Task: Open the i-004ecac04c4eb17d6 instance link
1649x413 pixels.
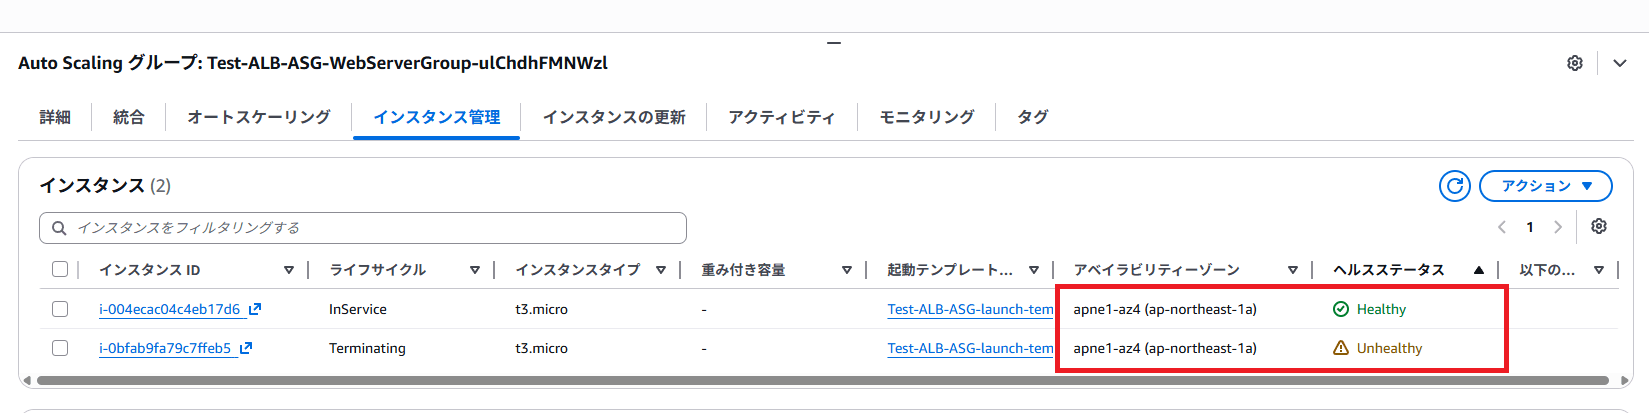Action: tap(169, 309)
